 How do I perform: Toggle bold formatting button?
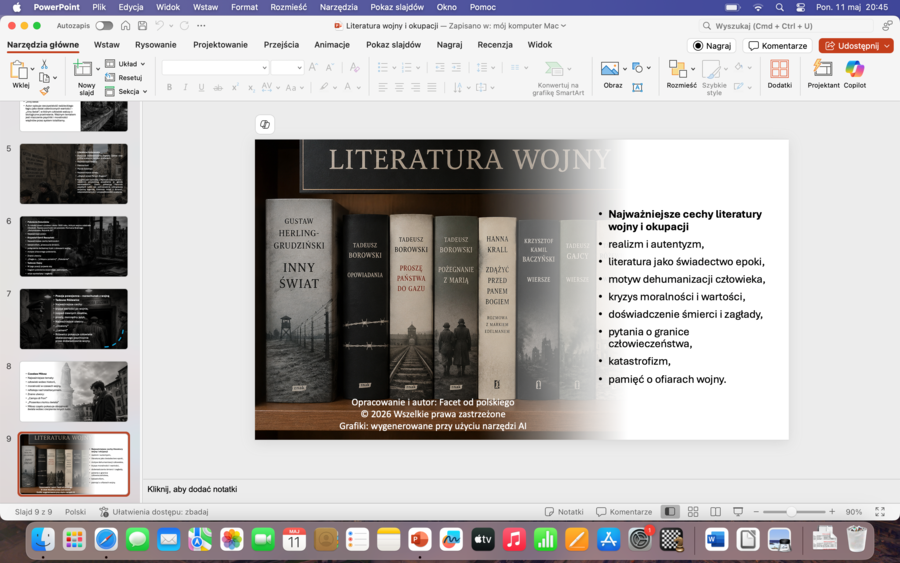pos(169,87)
